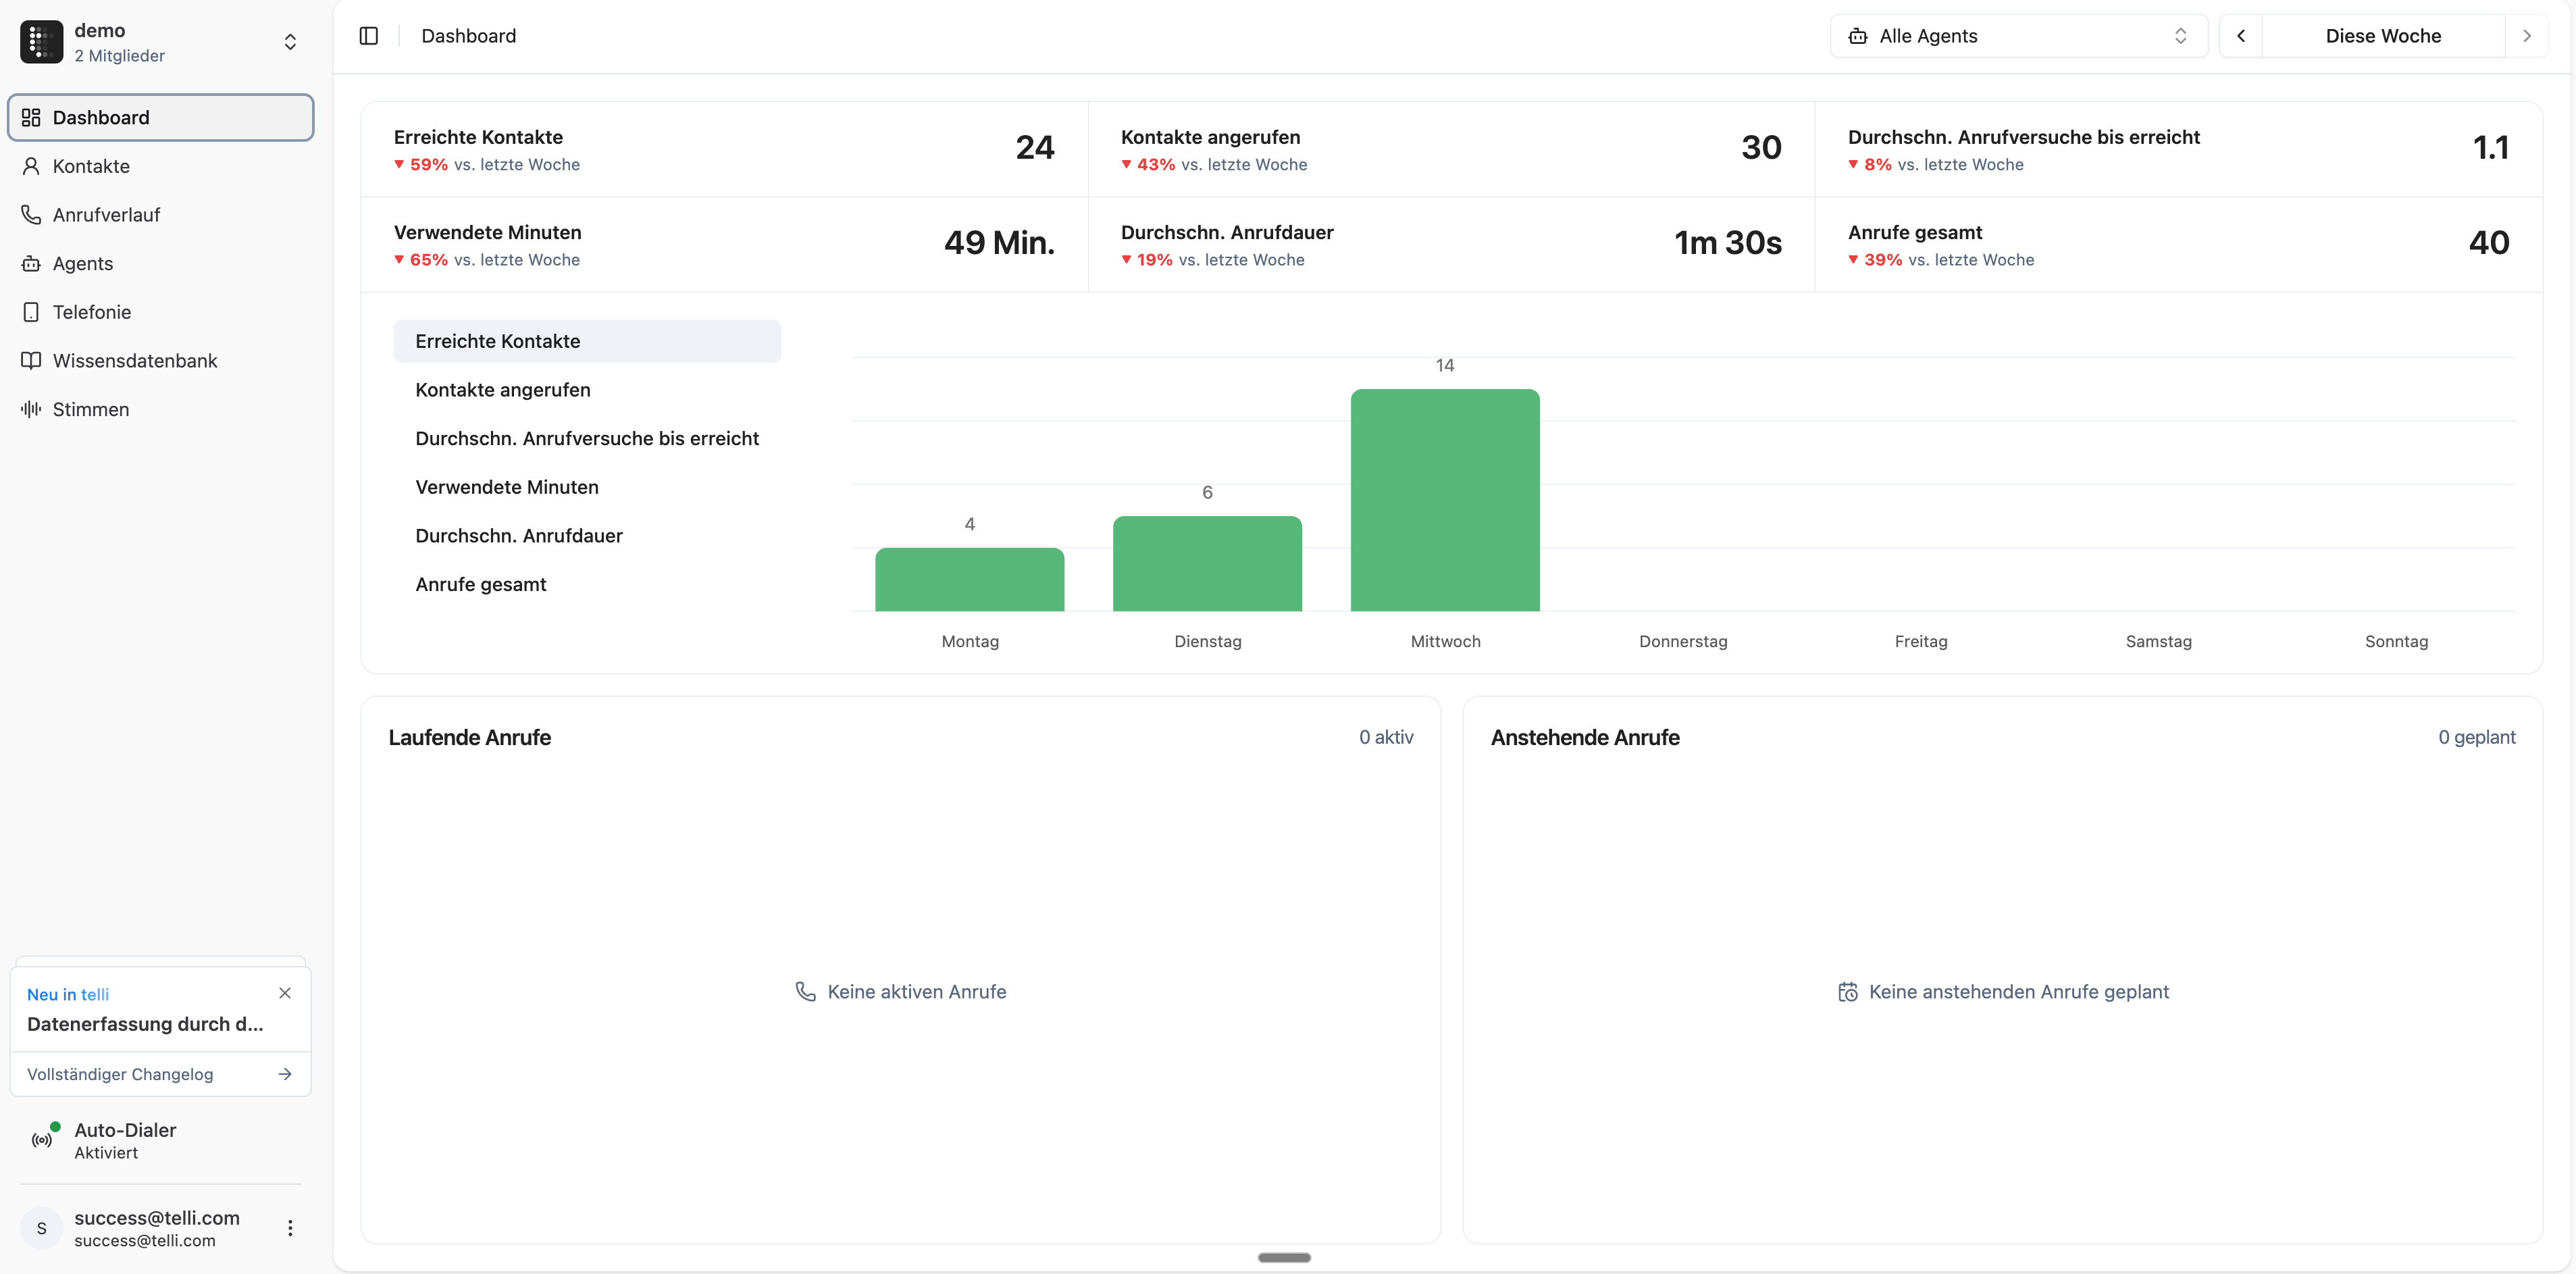Go to previous week with left chevron

2241,36
